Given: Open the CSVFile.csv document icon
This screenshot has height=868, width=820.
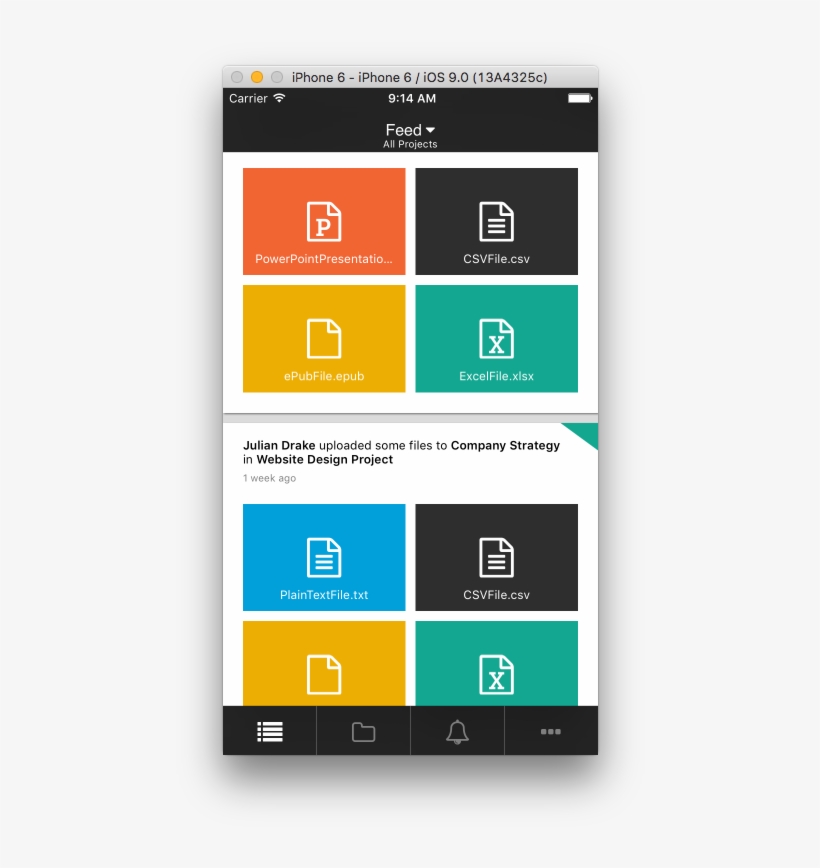Looking at the screenshot, I should point(496,220).
